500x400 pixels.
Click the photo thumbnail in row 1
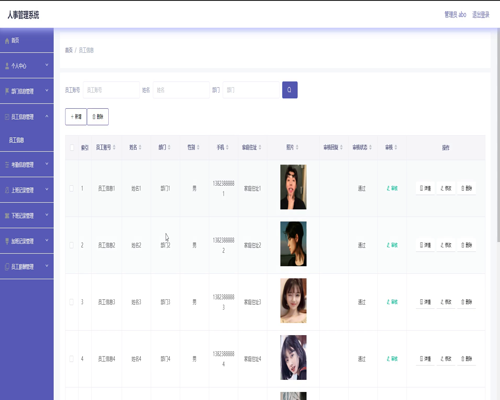pos(293,187)
